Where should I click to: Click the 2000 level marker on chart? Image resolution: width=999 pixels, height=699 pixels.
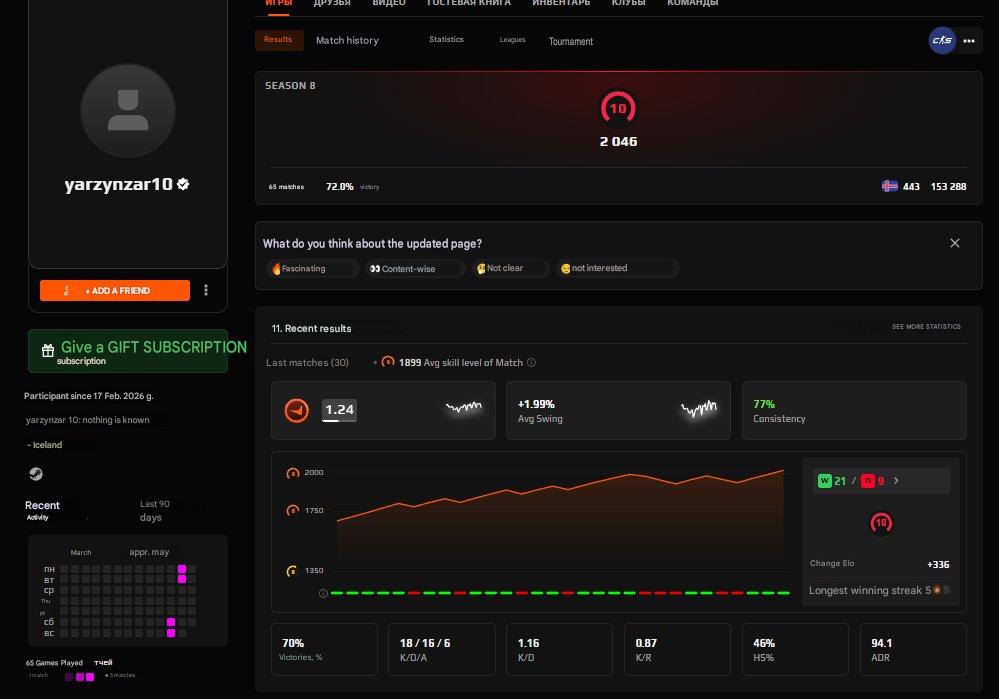click(292, 473)
